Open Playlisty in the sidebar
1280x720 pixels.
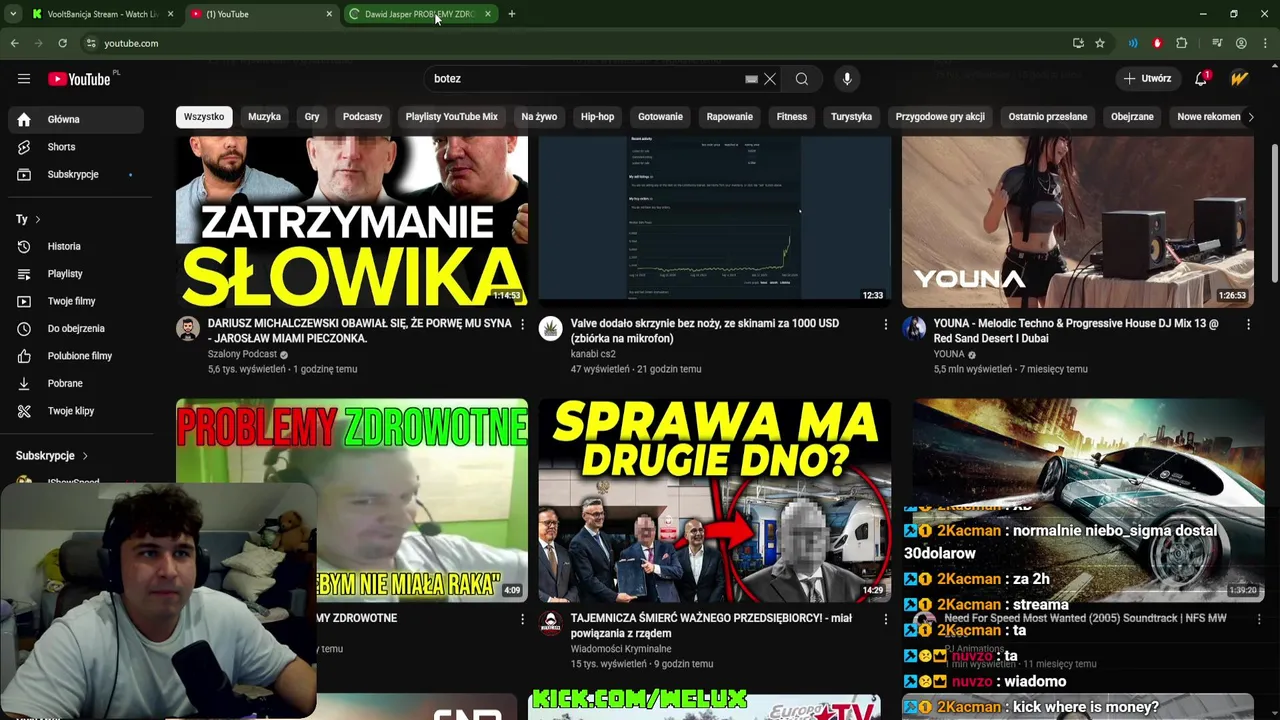pos(74,274)
